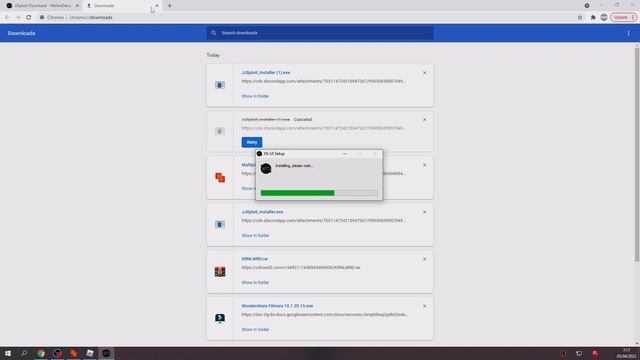This screenshot has height=360, width=640.
Task: Bookmark this page with the star
Action: click(580, 18)
